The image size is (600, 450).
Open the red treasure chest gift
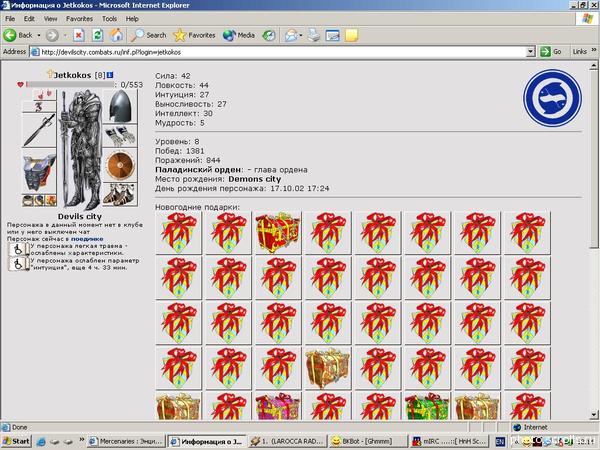pos(278,233)
